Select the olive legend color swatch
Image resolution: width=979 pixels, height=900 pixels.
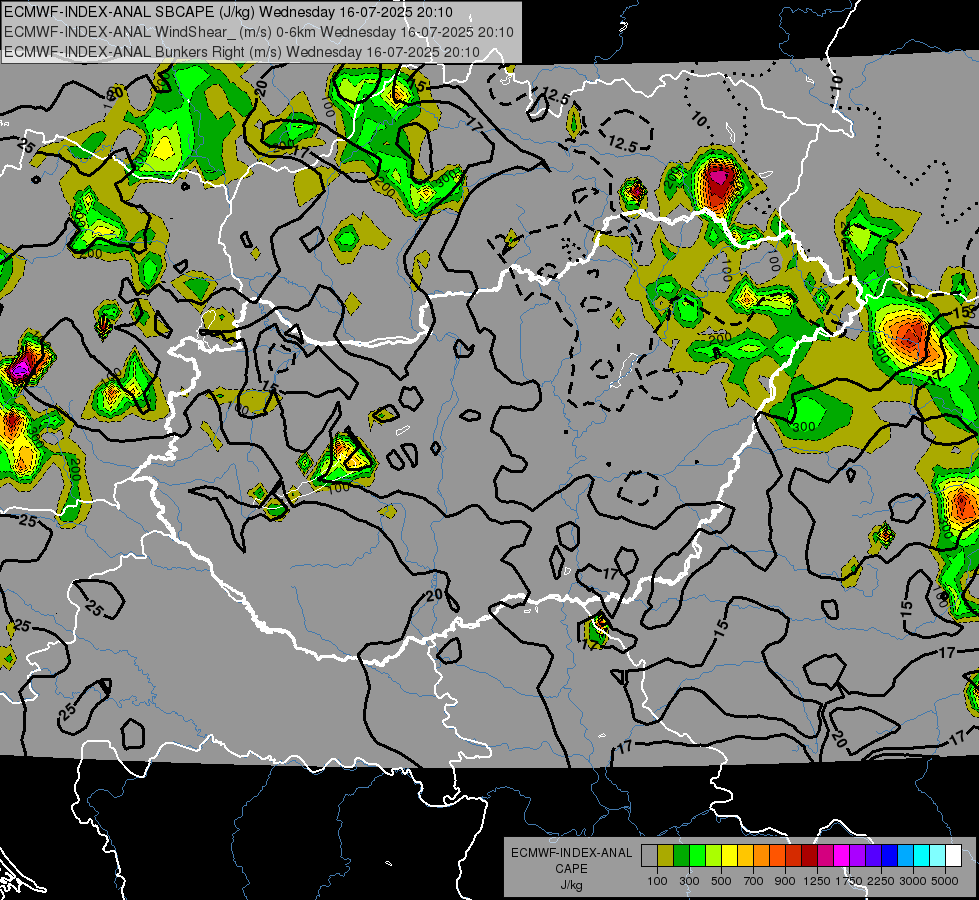point(665,856)
